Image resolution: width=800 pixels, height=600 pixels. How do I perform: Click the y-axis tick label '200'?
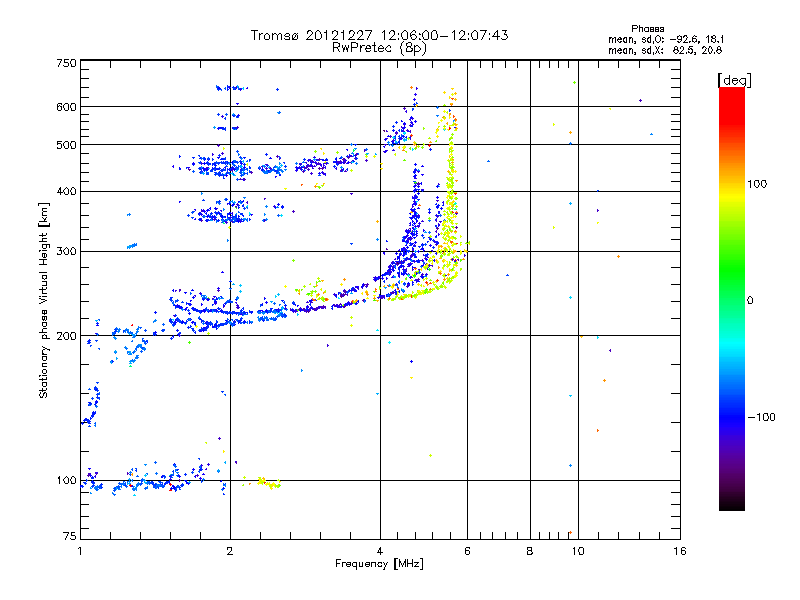click(66, 336)
